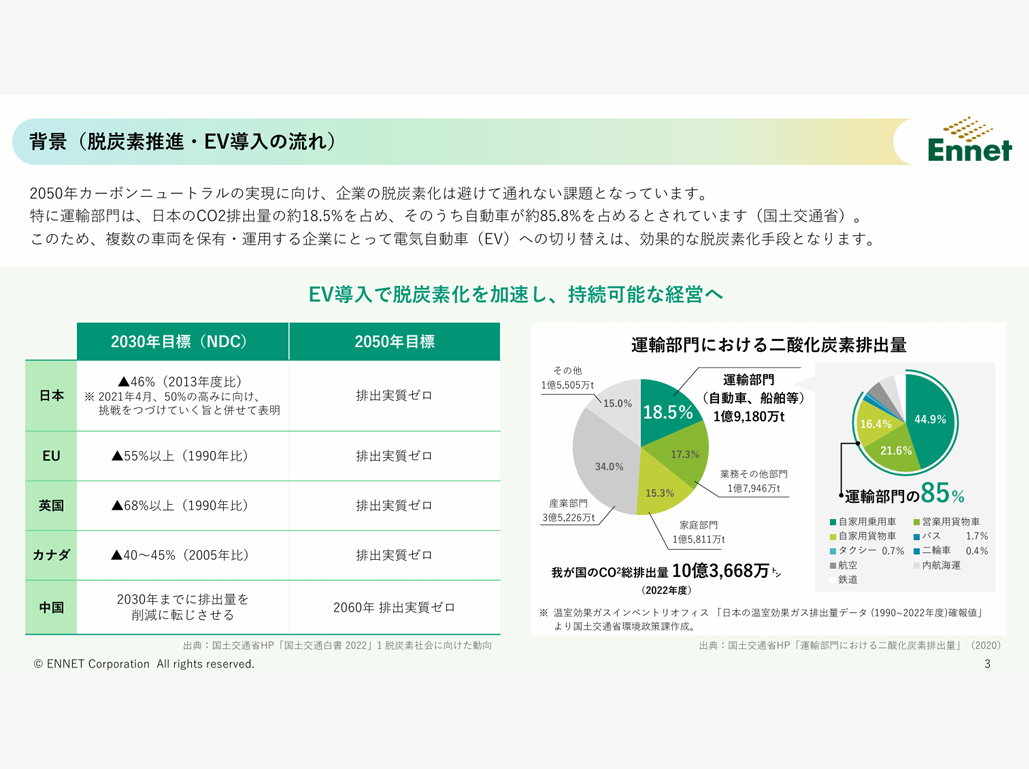Click the 16.4% label in the small pie
Viewport: 1029px width, 769px height.
(x=876, y=425)
